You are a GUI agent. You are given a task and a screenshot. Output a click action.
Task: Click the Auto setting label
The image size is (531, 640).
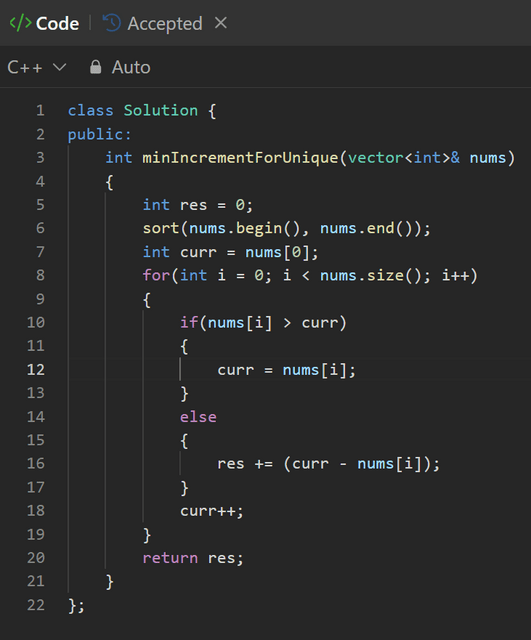click(x=131, y=67)
